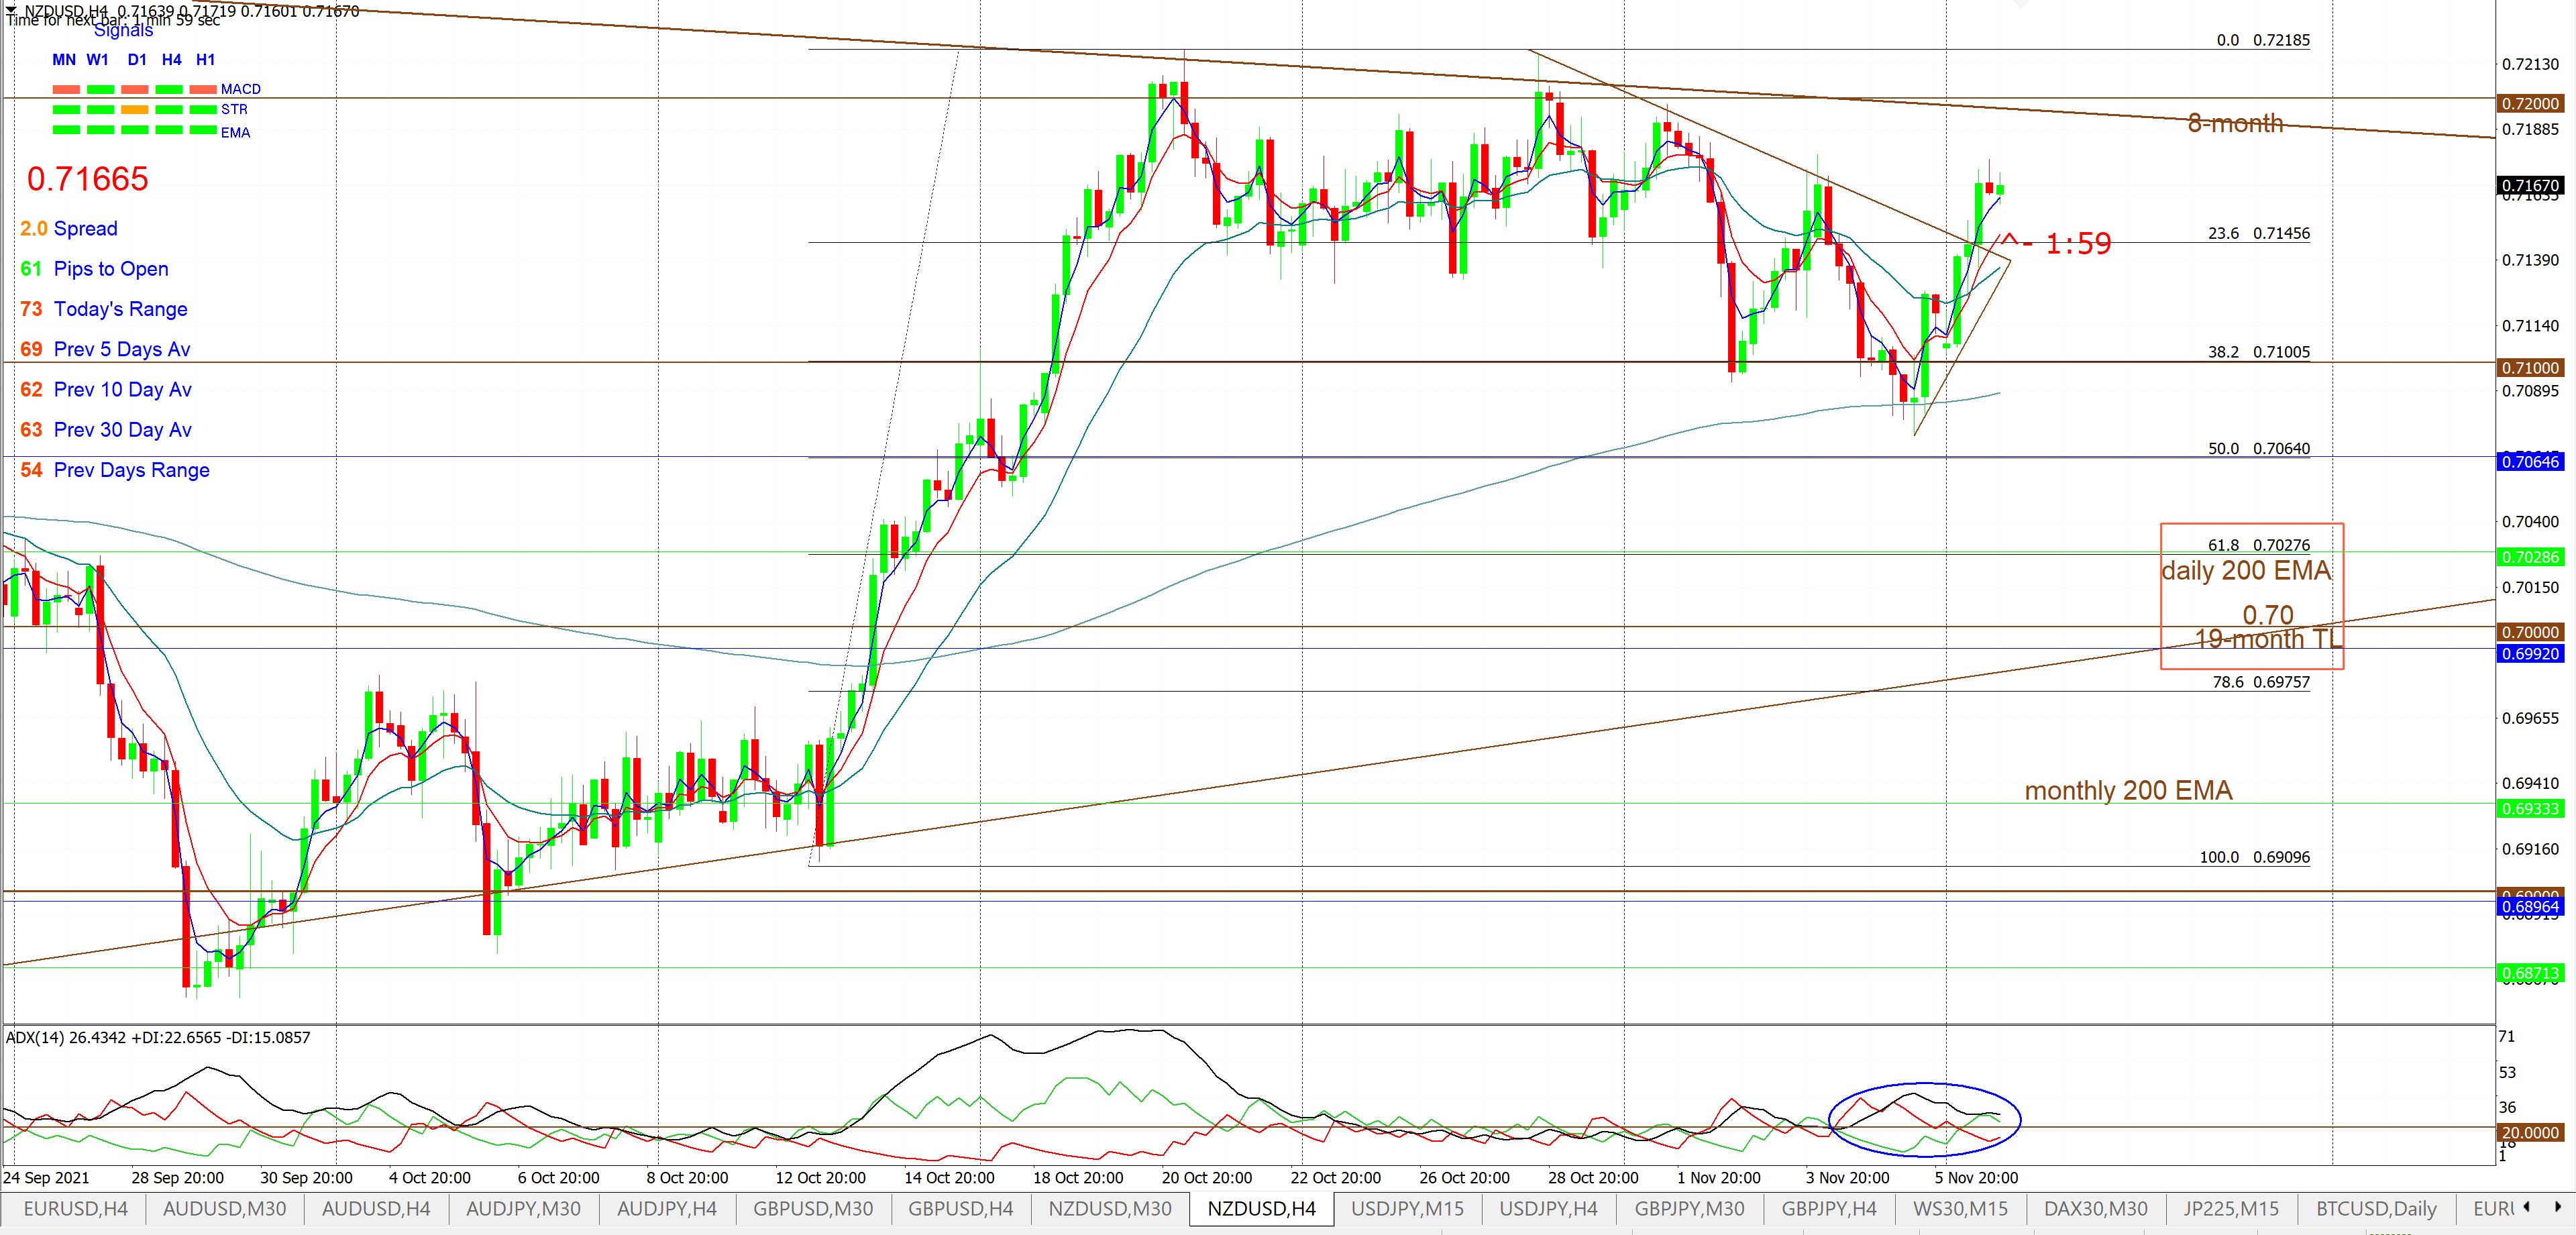Select the AUDUSD,H4 tab
Image resolution: width=2576 pixels, height=1235 pixels.
point(376,1208)
